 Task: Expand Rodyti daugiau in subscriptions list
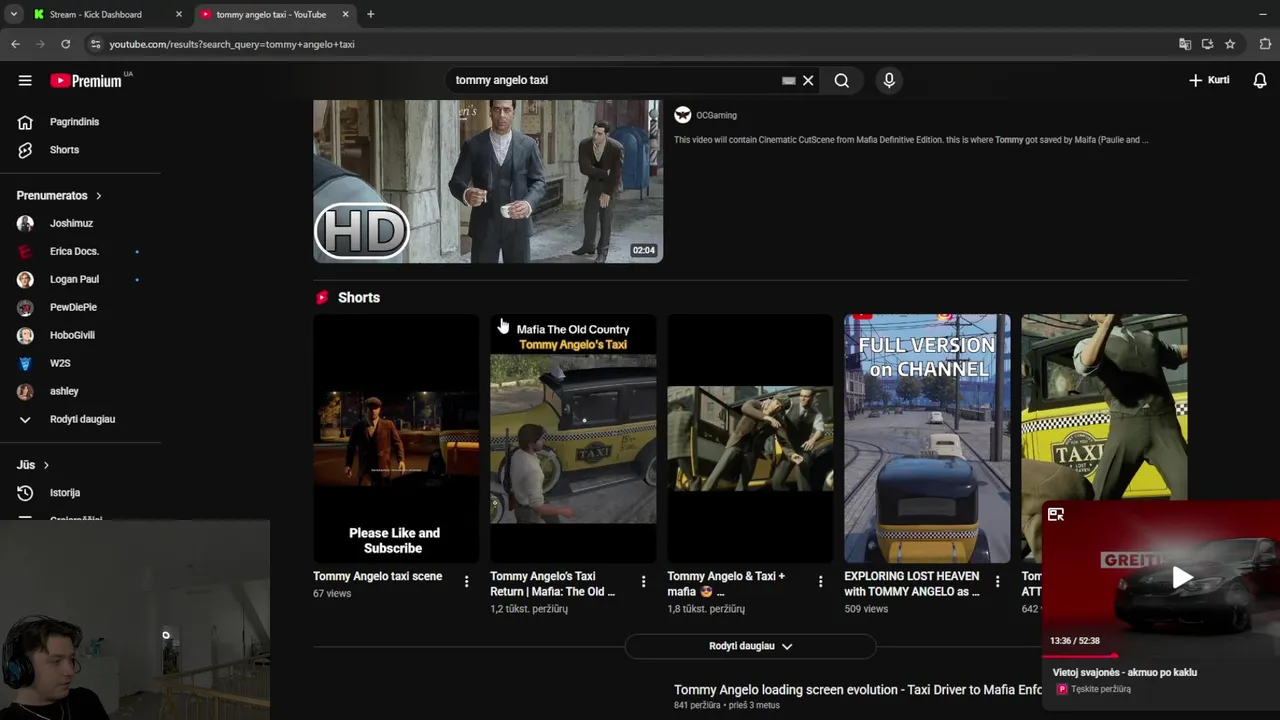[80, 419]
